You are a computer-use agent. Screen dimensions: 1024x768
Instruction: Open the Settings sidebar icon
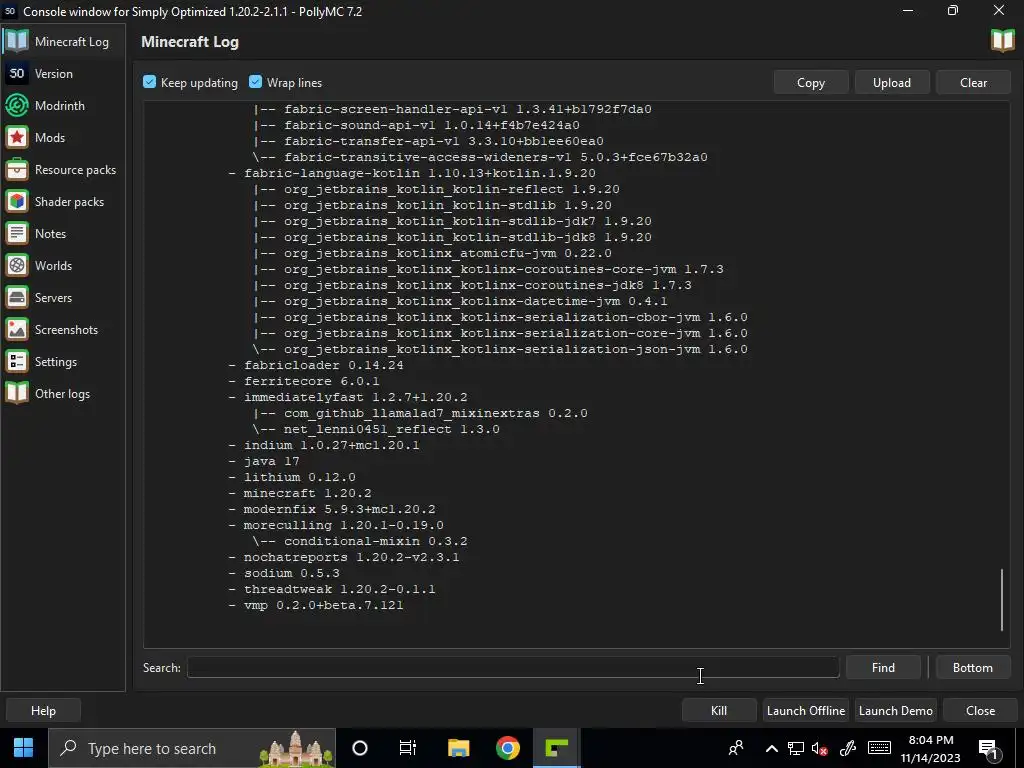click(17, 361)
